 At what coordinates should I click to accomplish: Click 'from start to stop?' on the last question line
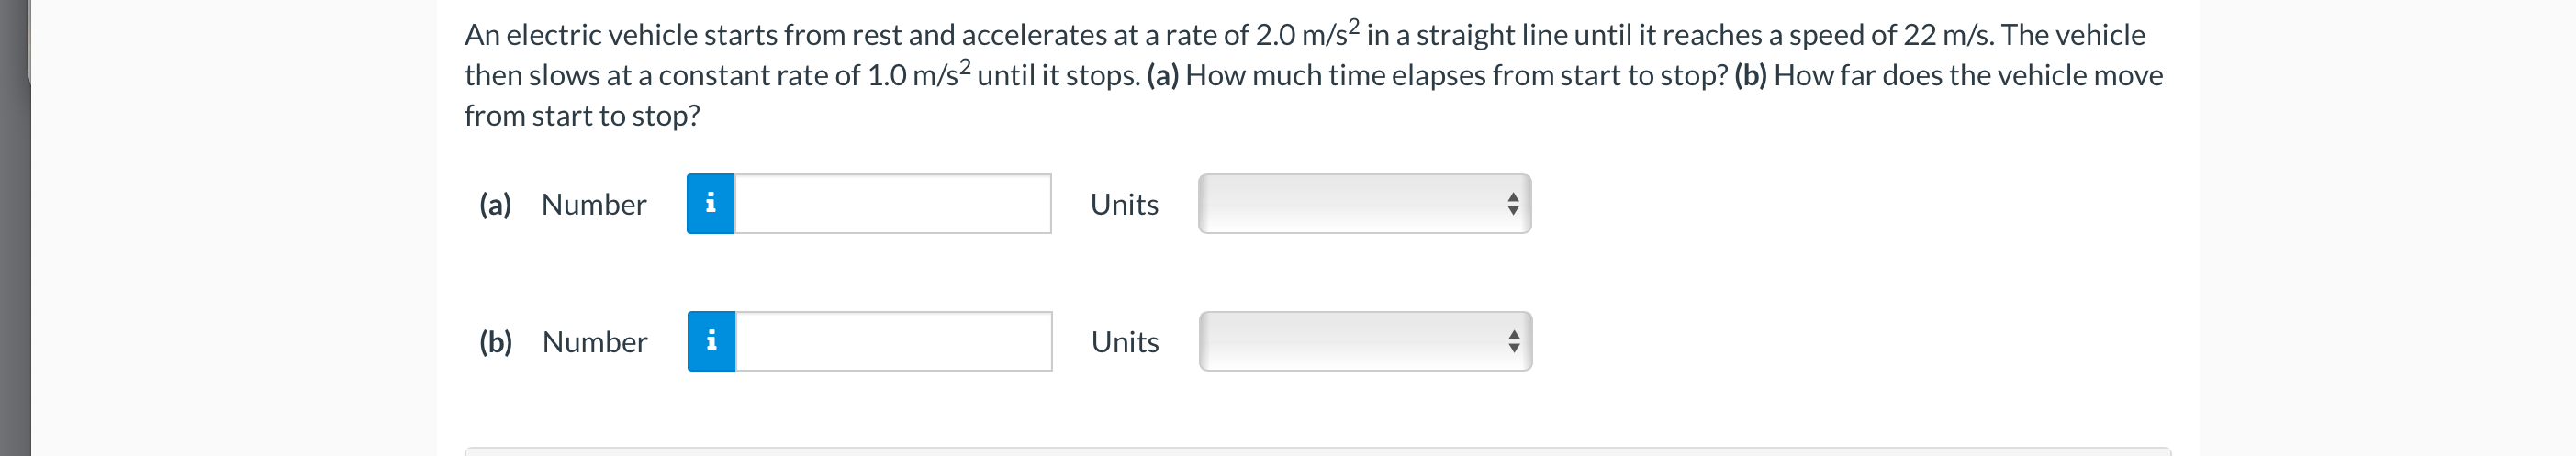tap(582, 116)
